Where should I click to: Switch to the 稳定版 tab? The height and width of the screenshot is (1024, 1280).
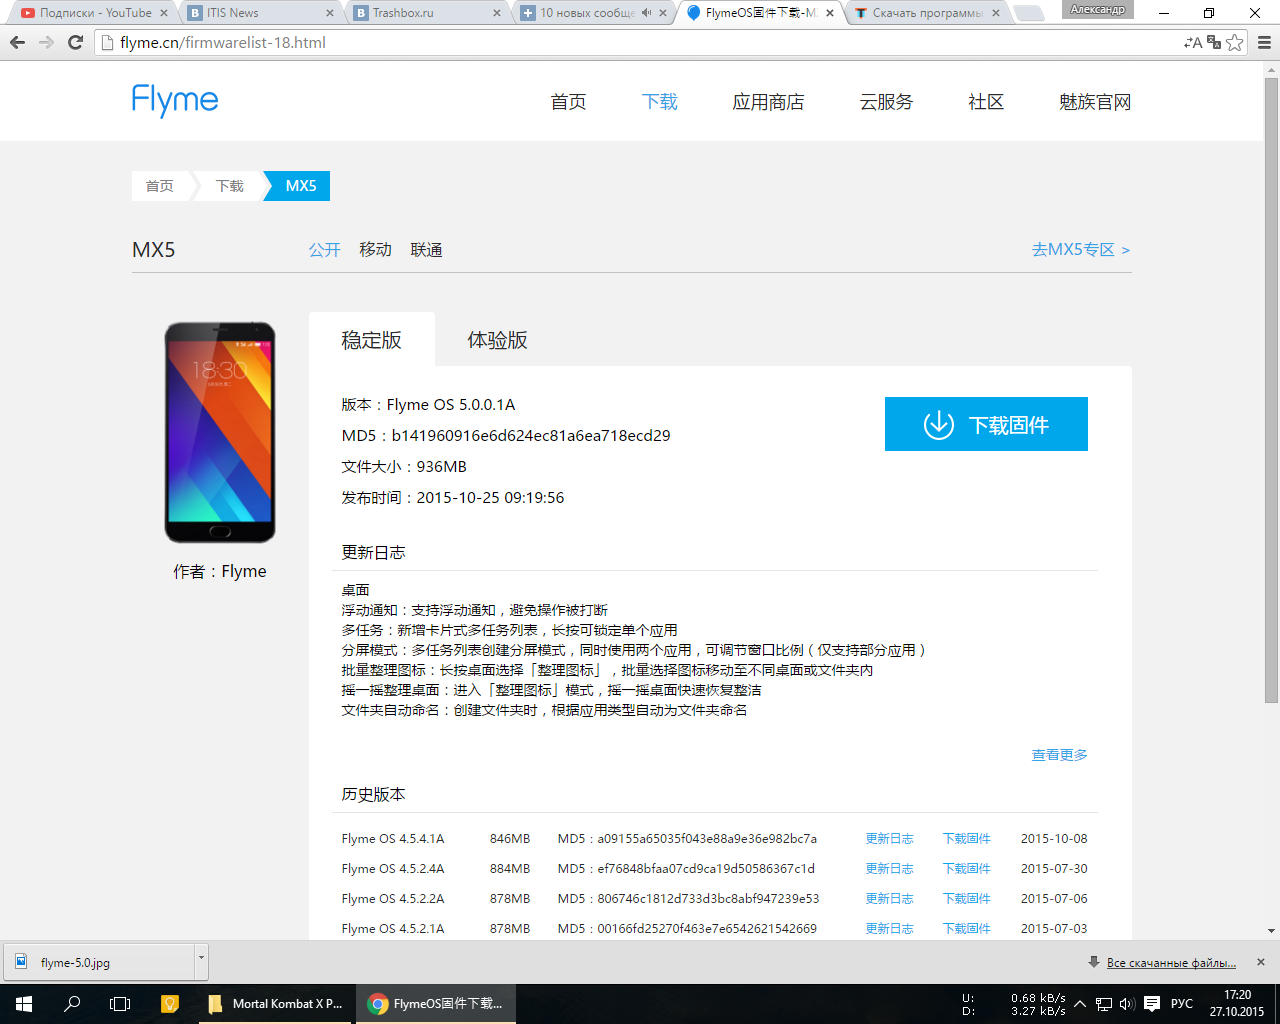pos(372,340)
